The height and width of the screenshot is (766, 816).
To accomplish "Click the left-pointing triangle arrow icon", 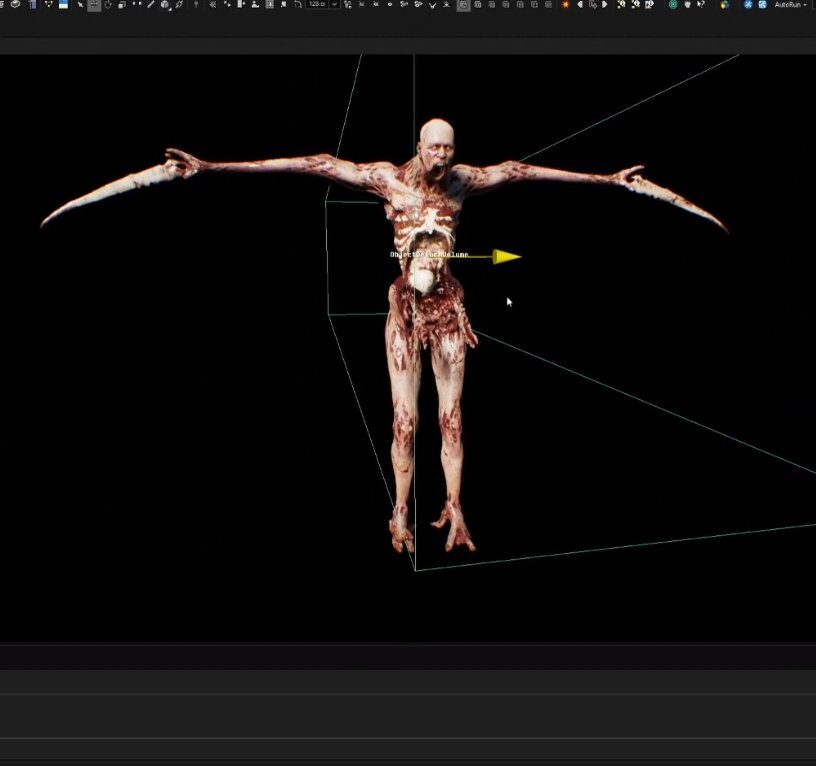I will tap(580, 5).
